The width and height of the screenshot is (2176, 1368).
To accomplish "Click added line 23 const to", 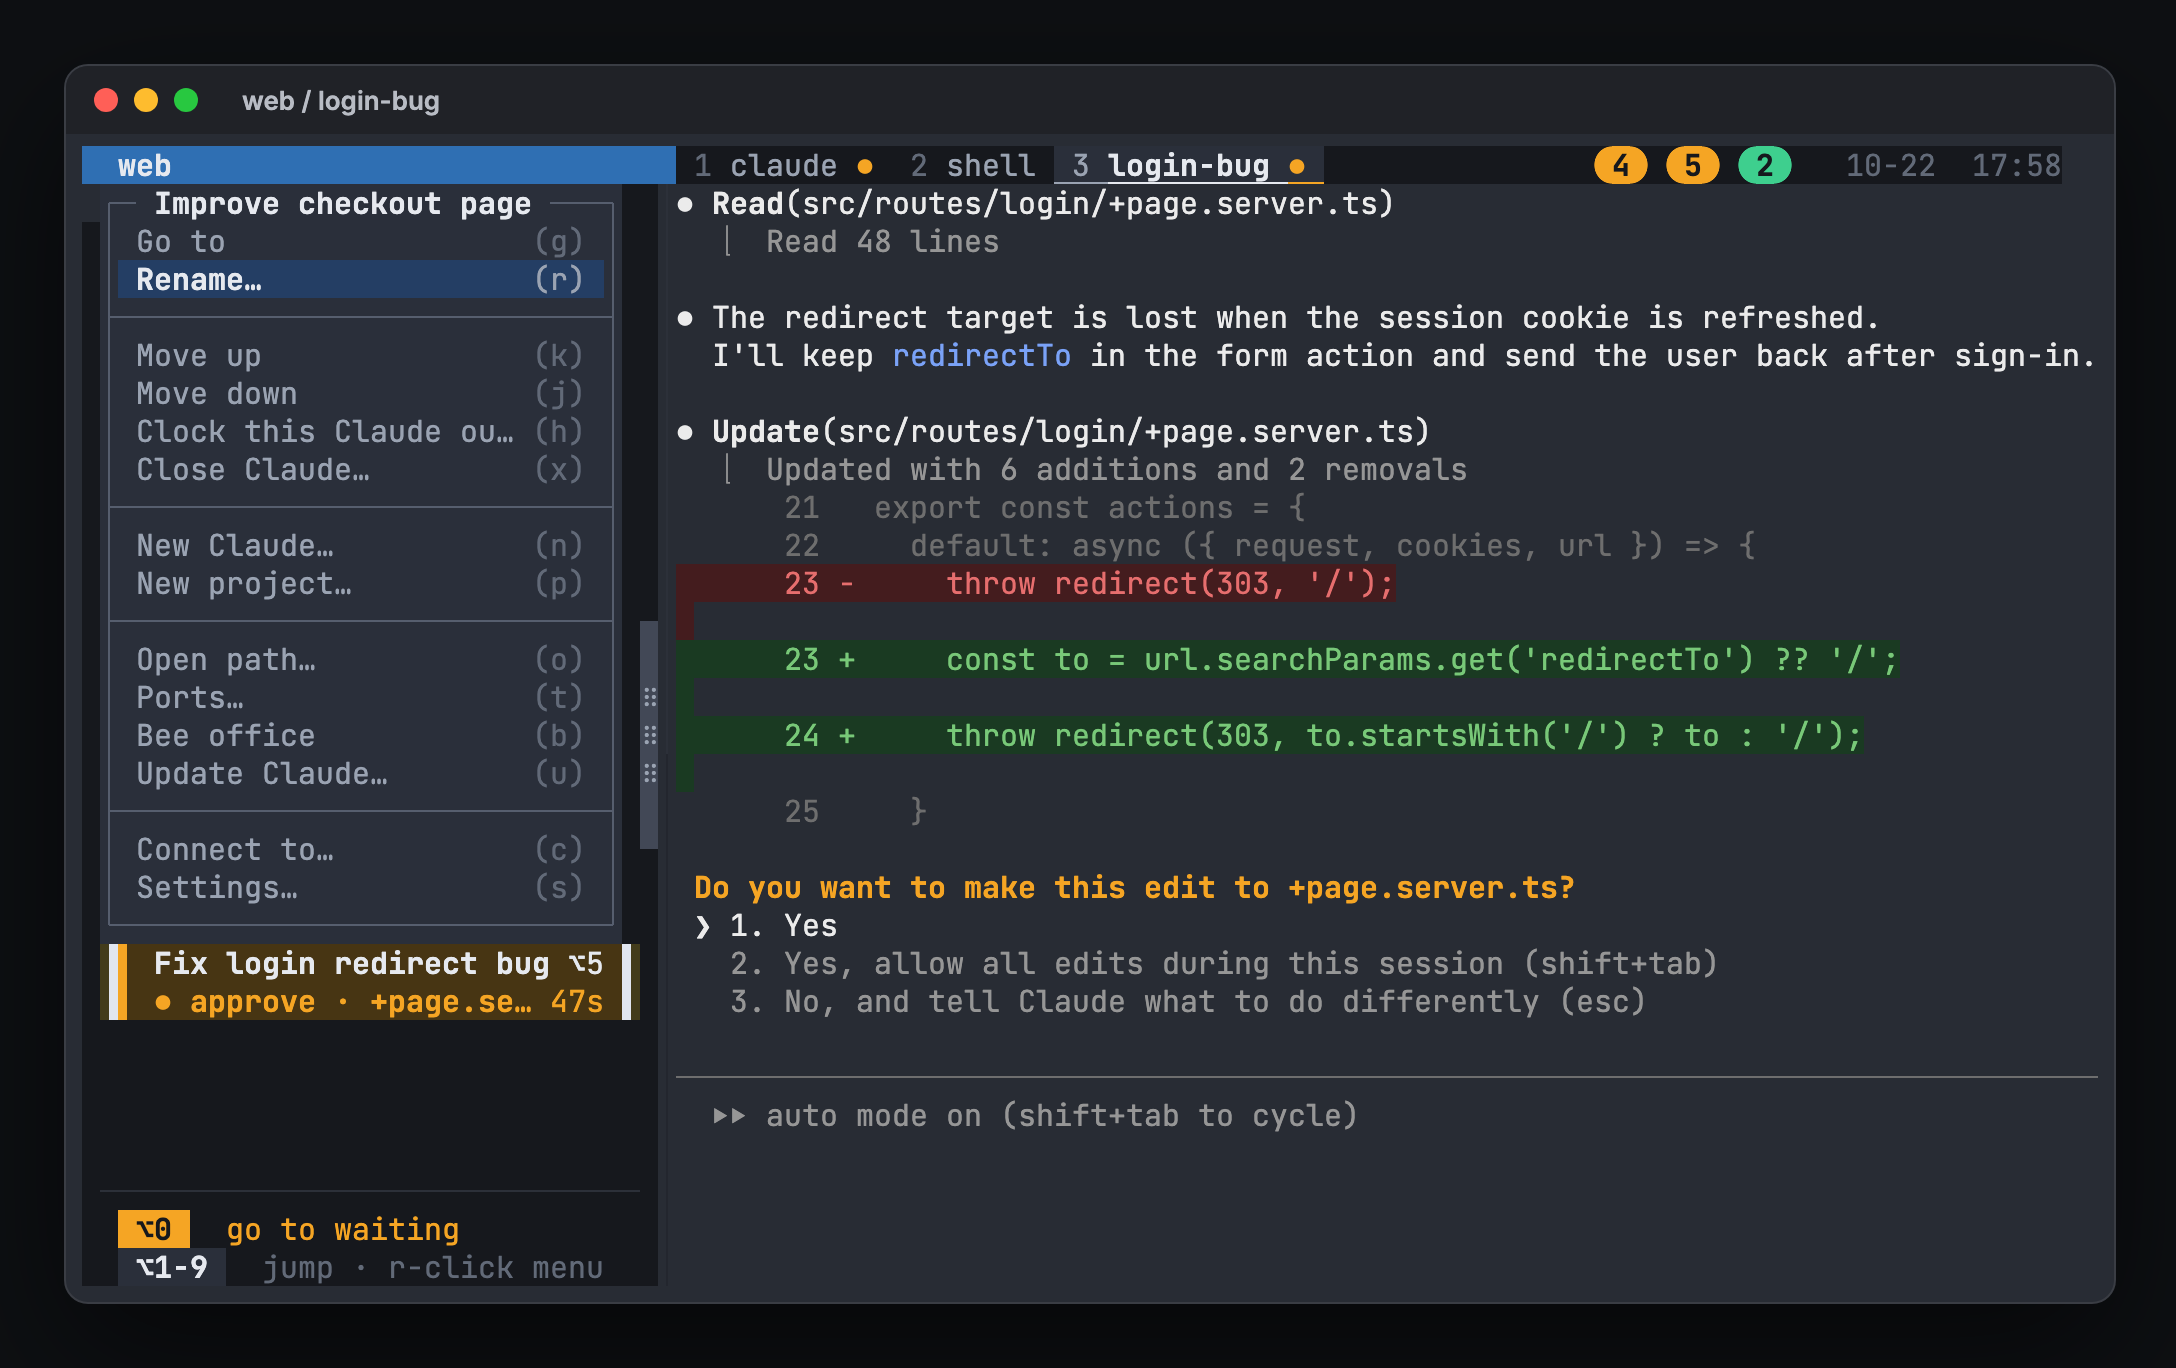I will tap(1287, 660).
